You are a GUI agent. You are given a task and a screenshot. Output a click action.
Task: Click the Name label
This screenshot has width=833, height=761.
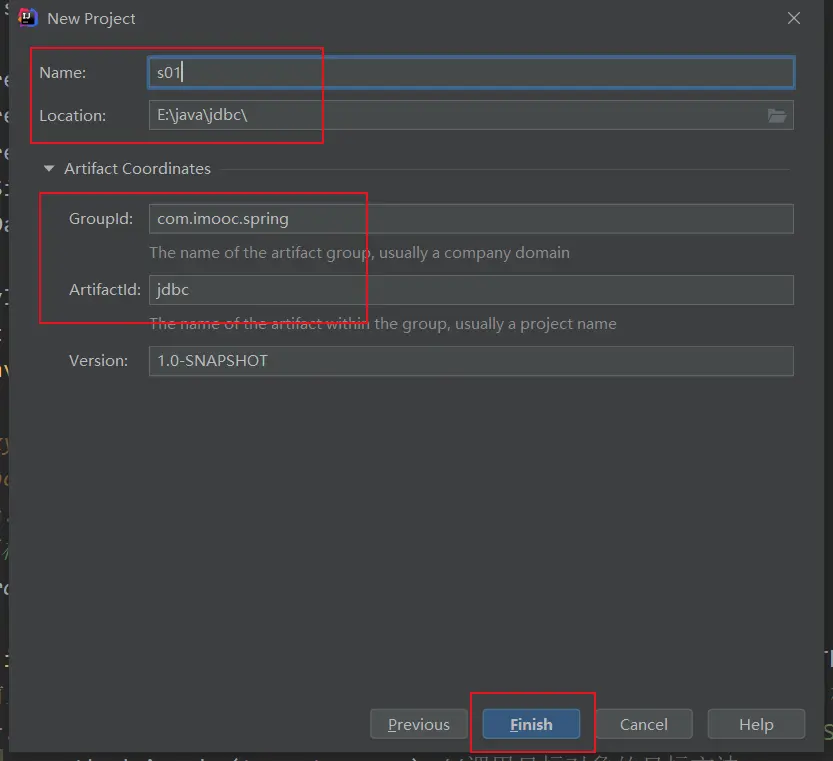pos(63,73)
